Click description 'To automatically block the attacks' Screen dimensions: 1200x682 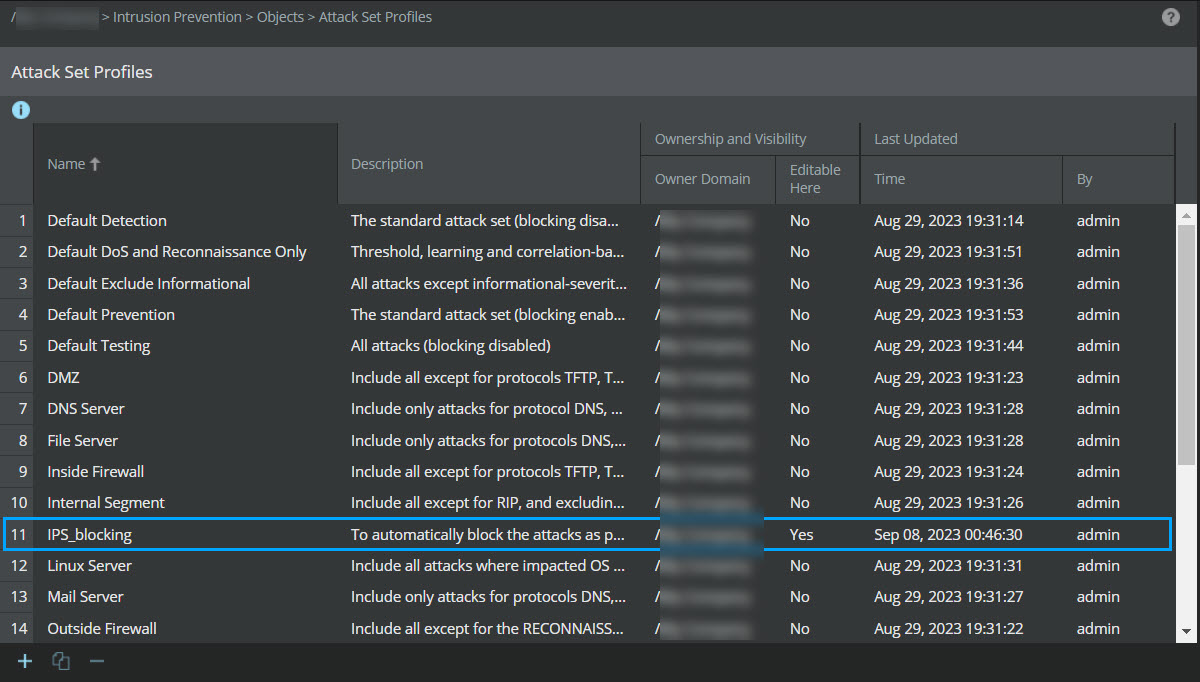coord(488,535)
